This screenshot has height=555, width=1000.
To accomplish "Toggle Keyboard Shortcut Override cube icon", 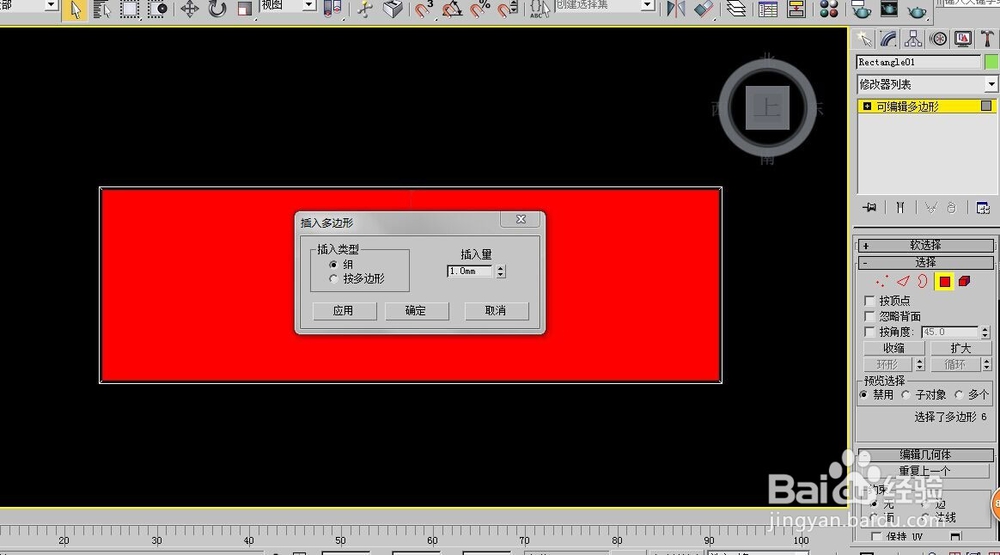I will [x=393, y=10].
